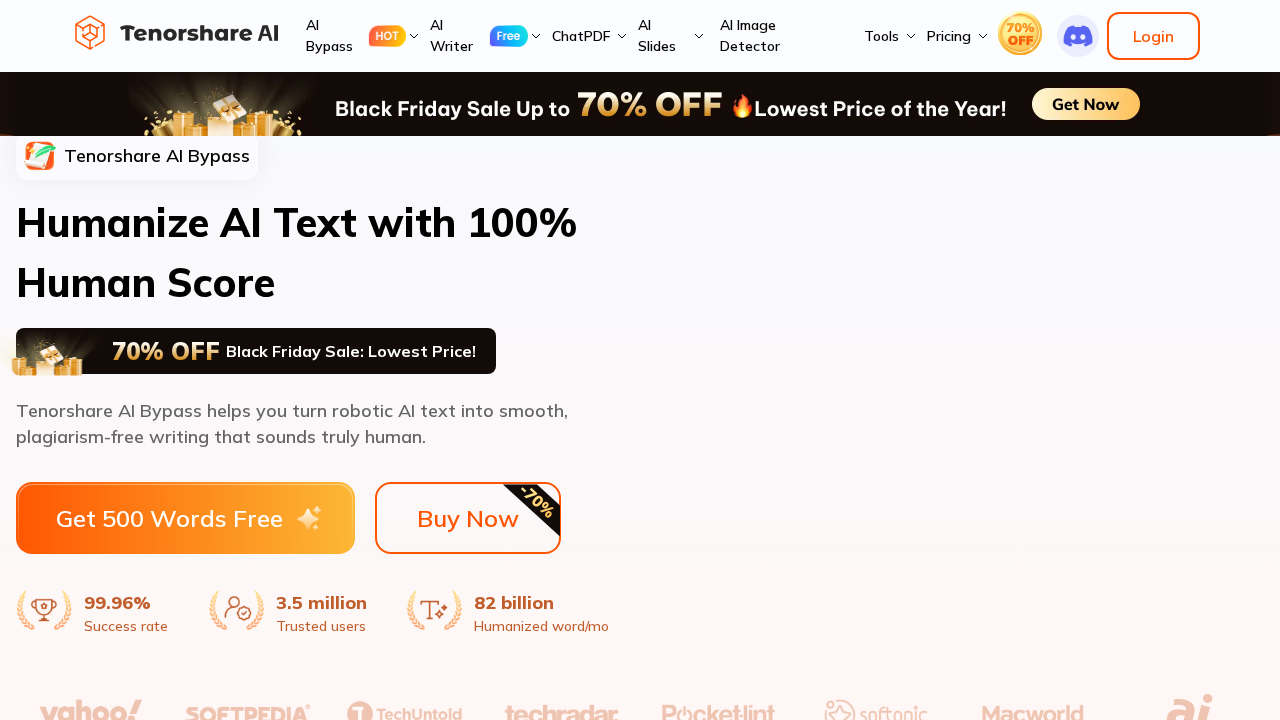The image size is (1280, 720).
Task: Click the Free badge beside AI Writer
Action: (x=508, y=36)
